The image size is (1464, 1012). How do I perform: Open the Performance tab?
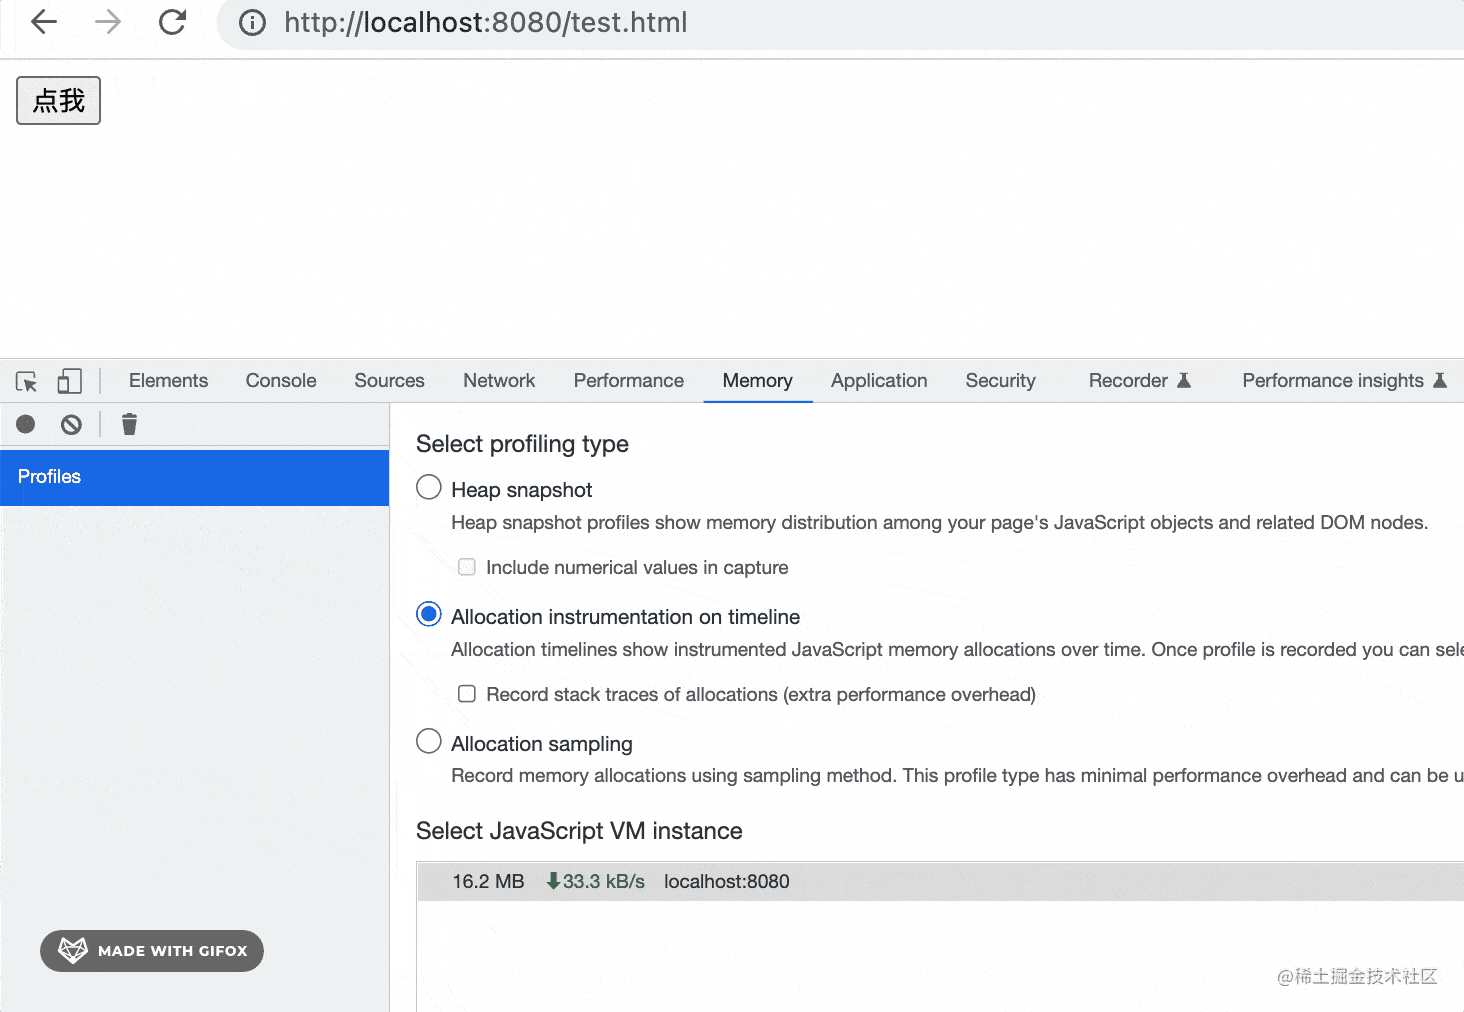[x=629, y=381]
